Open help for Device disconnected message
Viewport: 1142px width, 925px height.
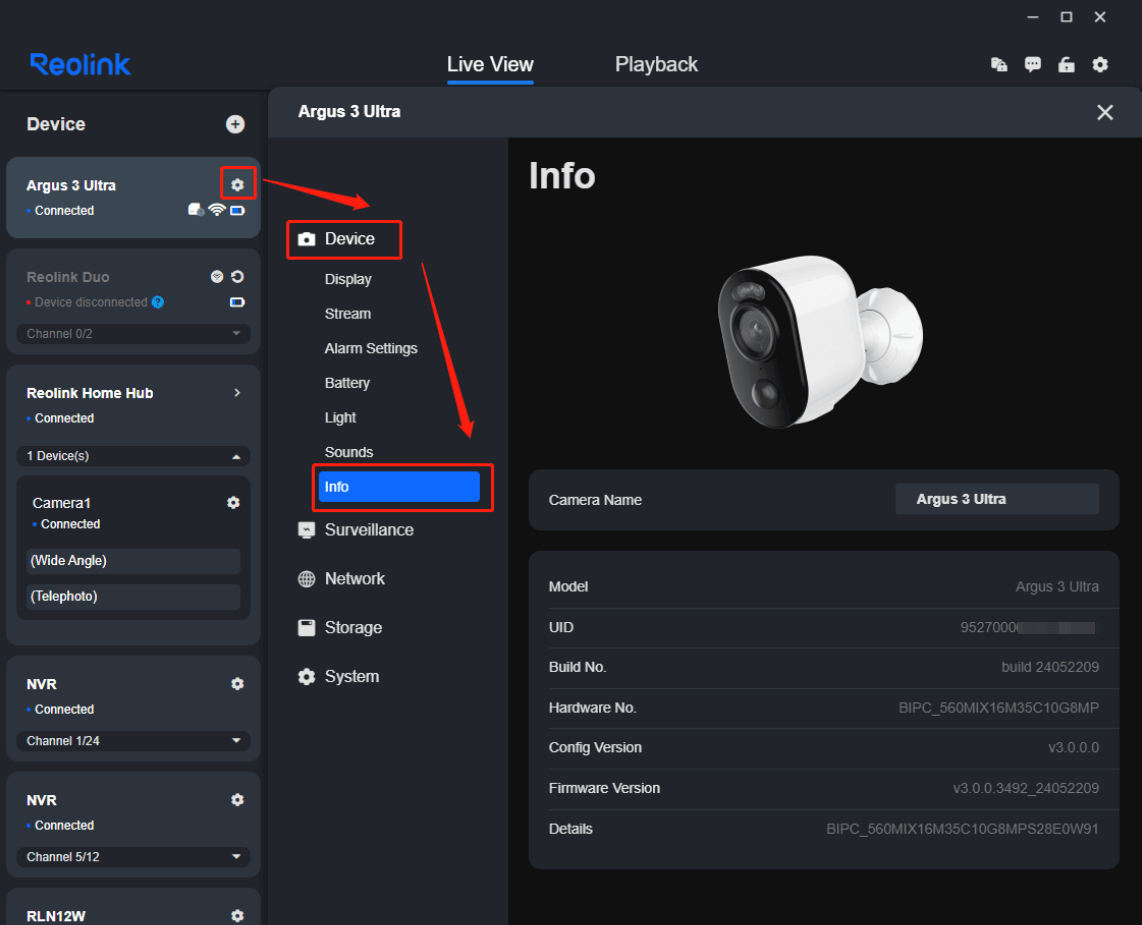tap(157, 302)
